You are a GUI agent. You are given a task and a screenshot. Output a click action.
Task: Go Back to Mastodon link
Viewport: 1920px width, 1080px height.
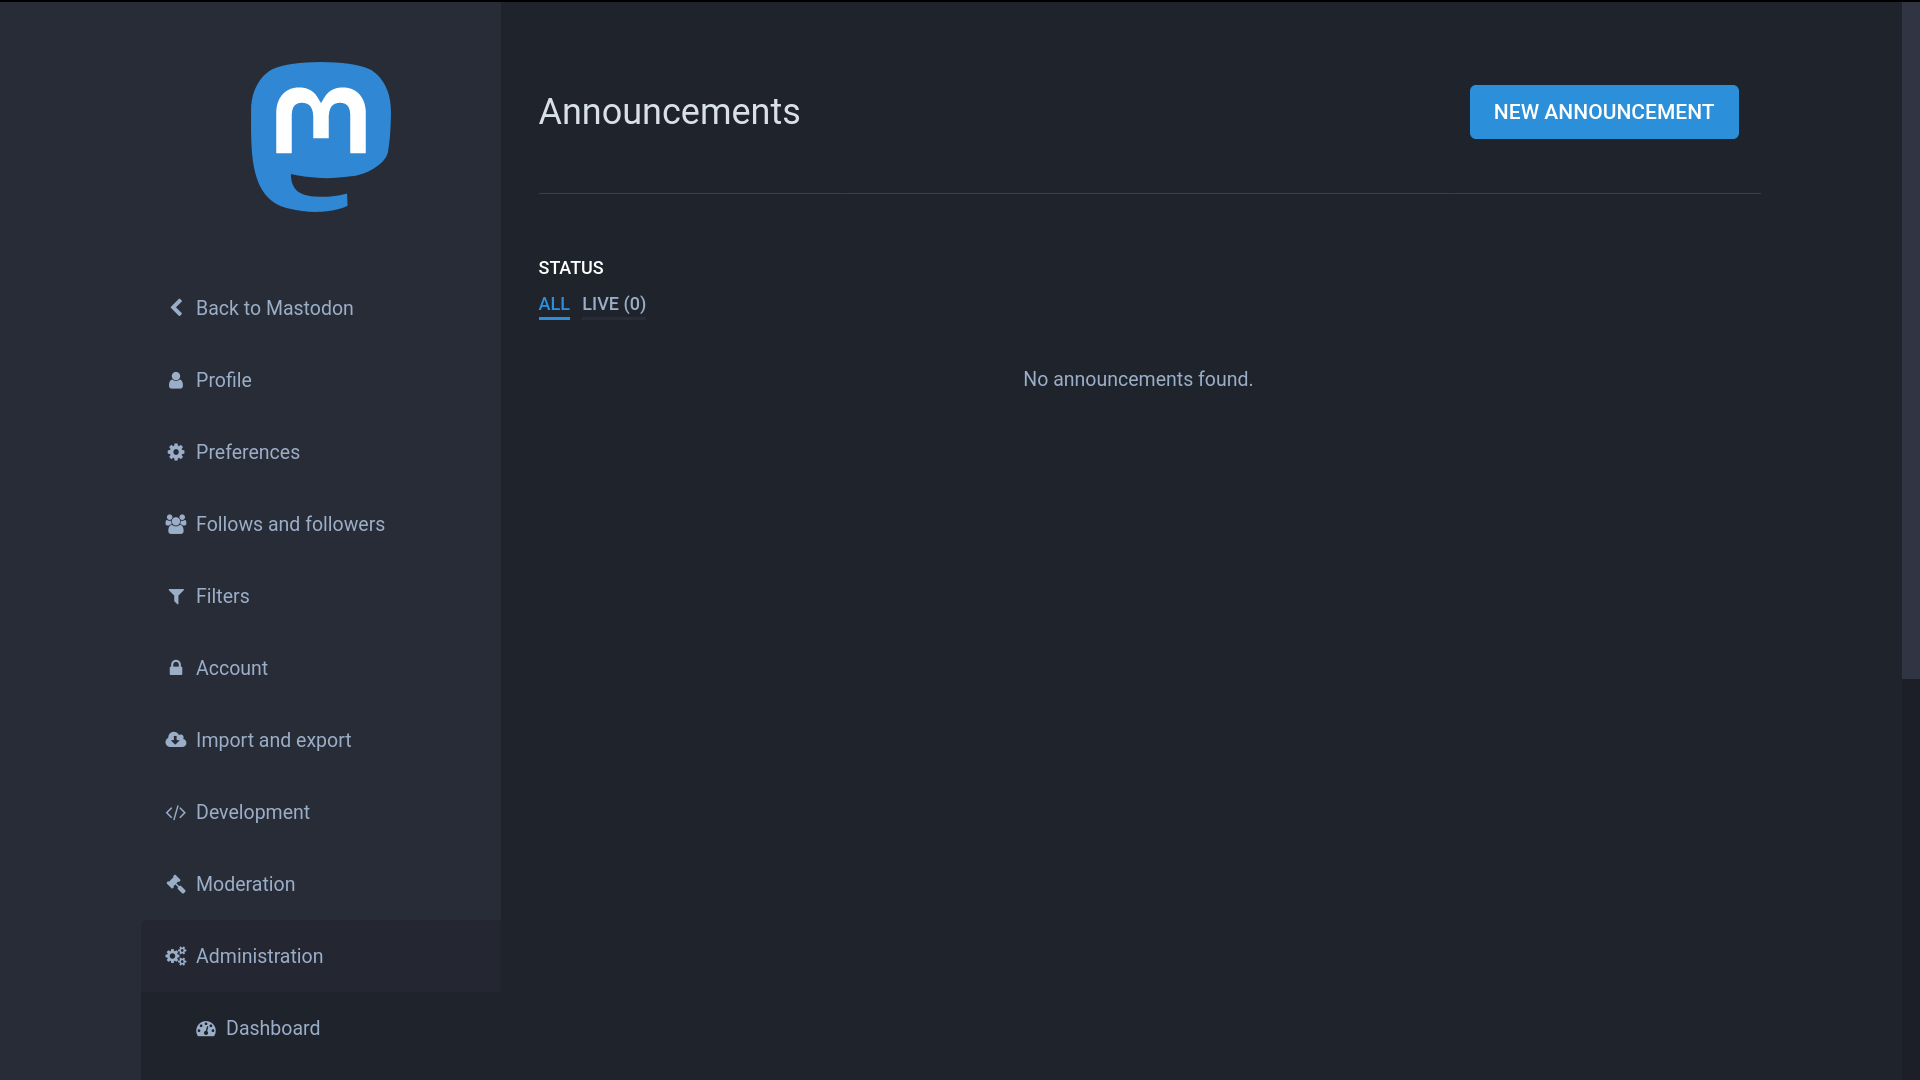pyautogui.click(x=274, y=308)
